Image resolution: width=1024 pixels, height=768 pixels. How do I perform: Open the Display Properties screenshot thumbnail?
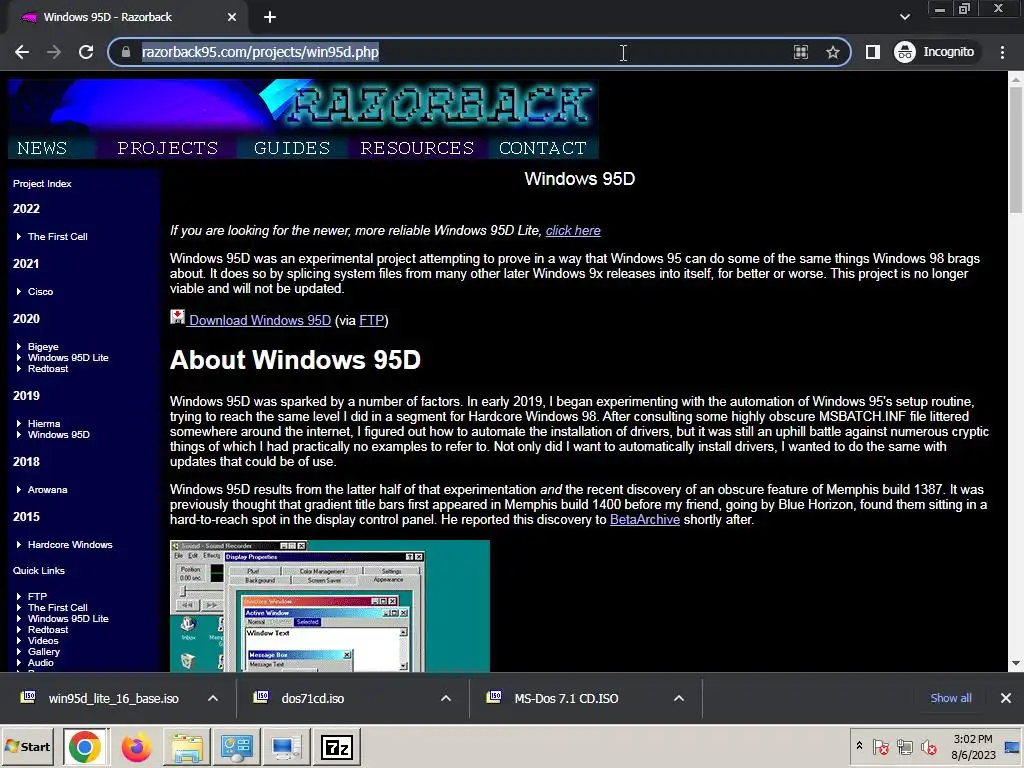[330, 606]
